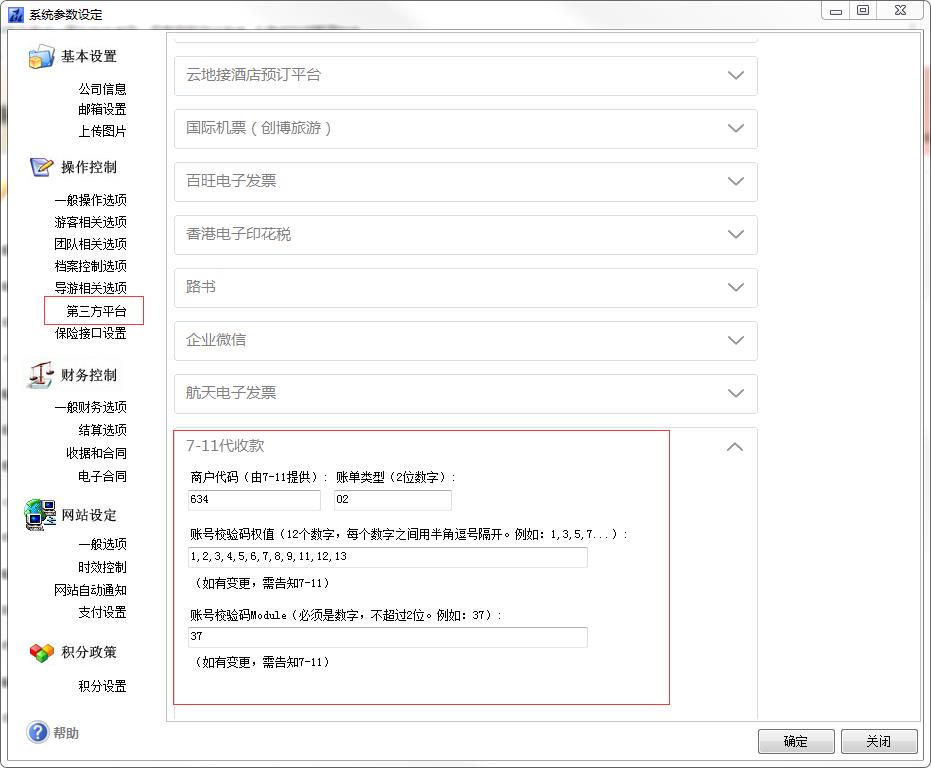Image resolution: width=931 pixels, height=768 pixels.
Task: Click the 网站设定 globe icon
Action: tap(41, 515)
